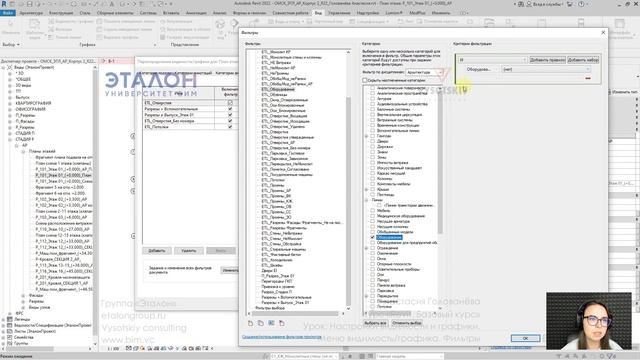This screenshot has height=360, width=640.
Task: Select ОФИСОГРАФИЯ in the project browser
Action: tap(31, 109)
